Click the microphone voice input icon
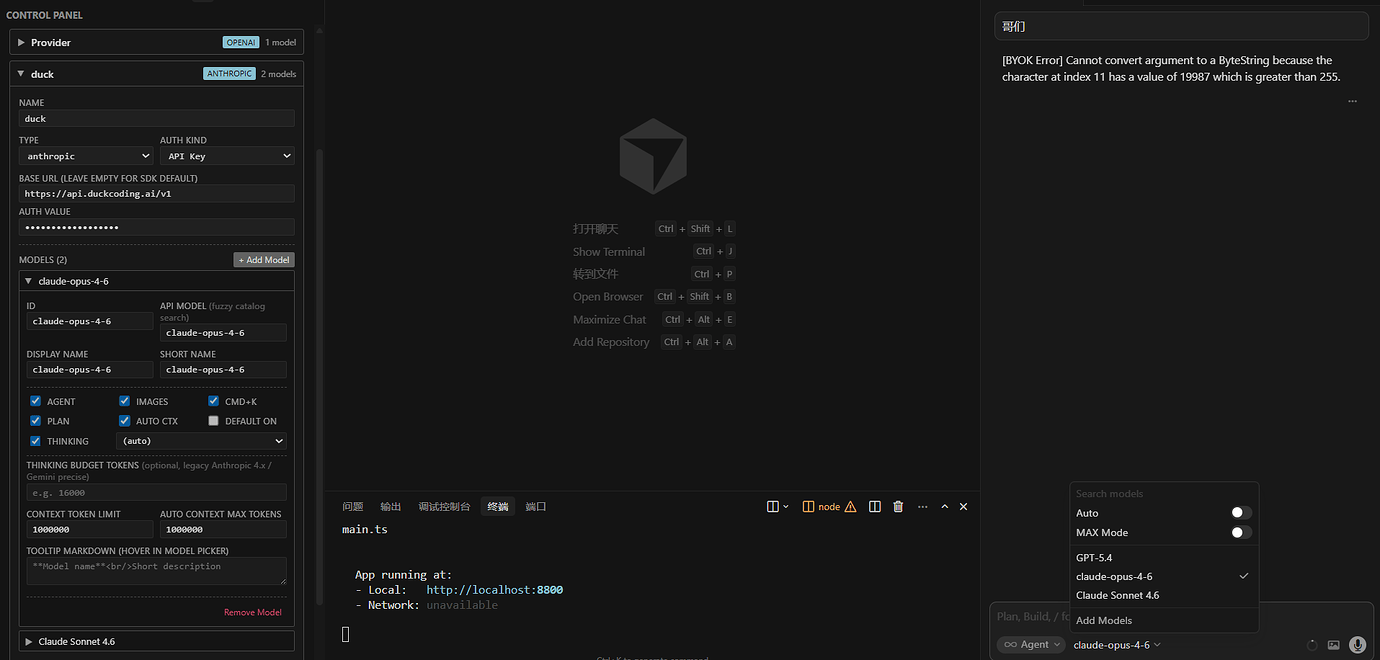Viewport: 1380px width, 660px height. [1357, 645]
